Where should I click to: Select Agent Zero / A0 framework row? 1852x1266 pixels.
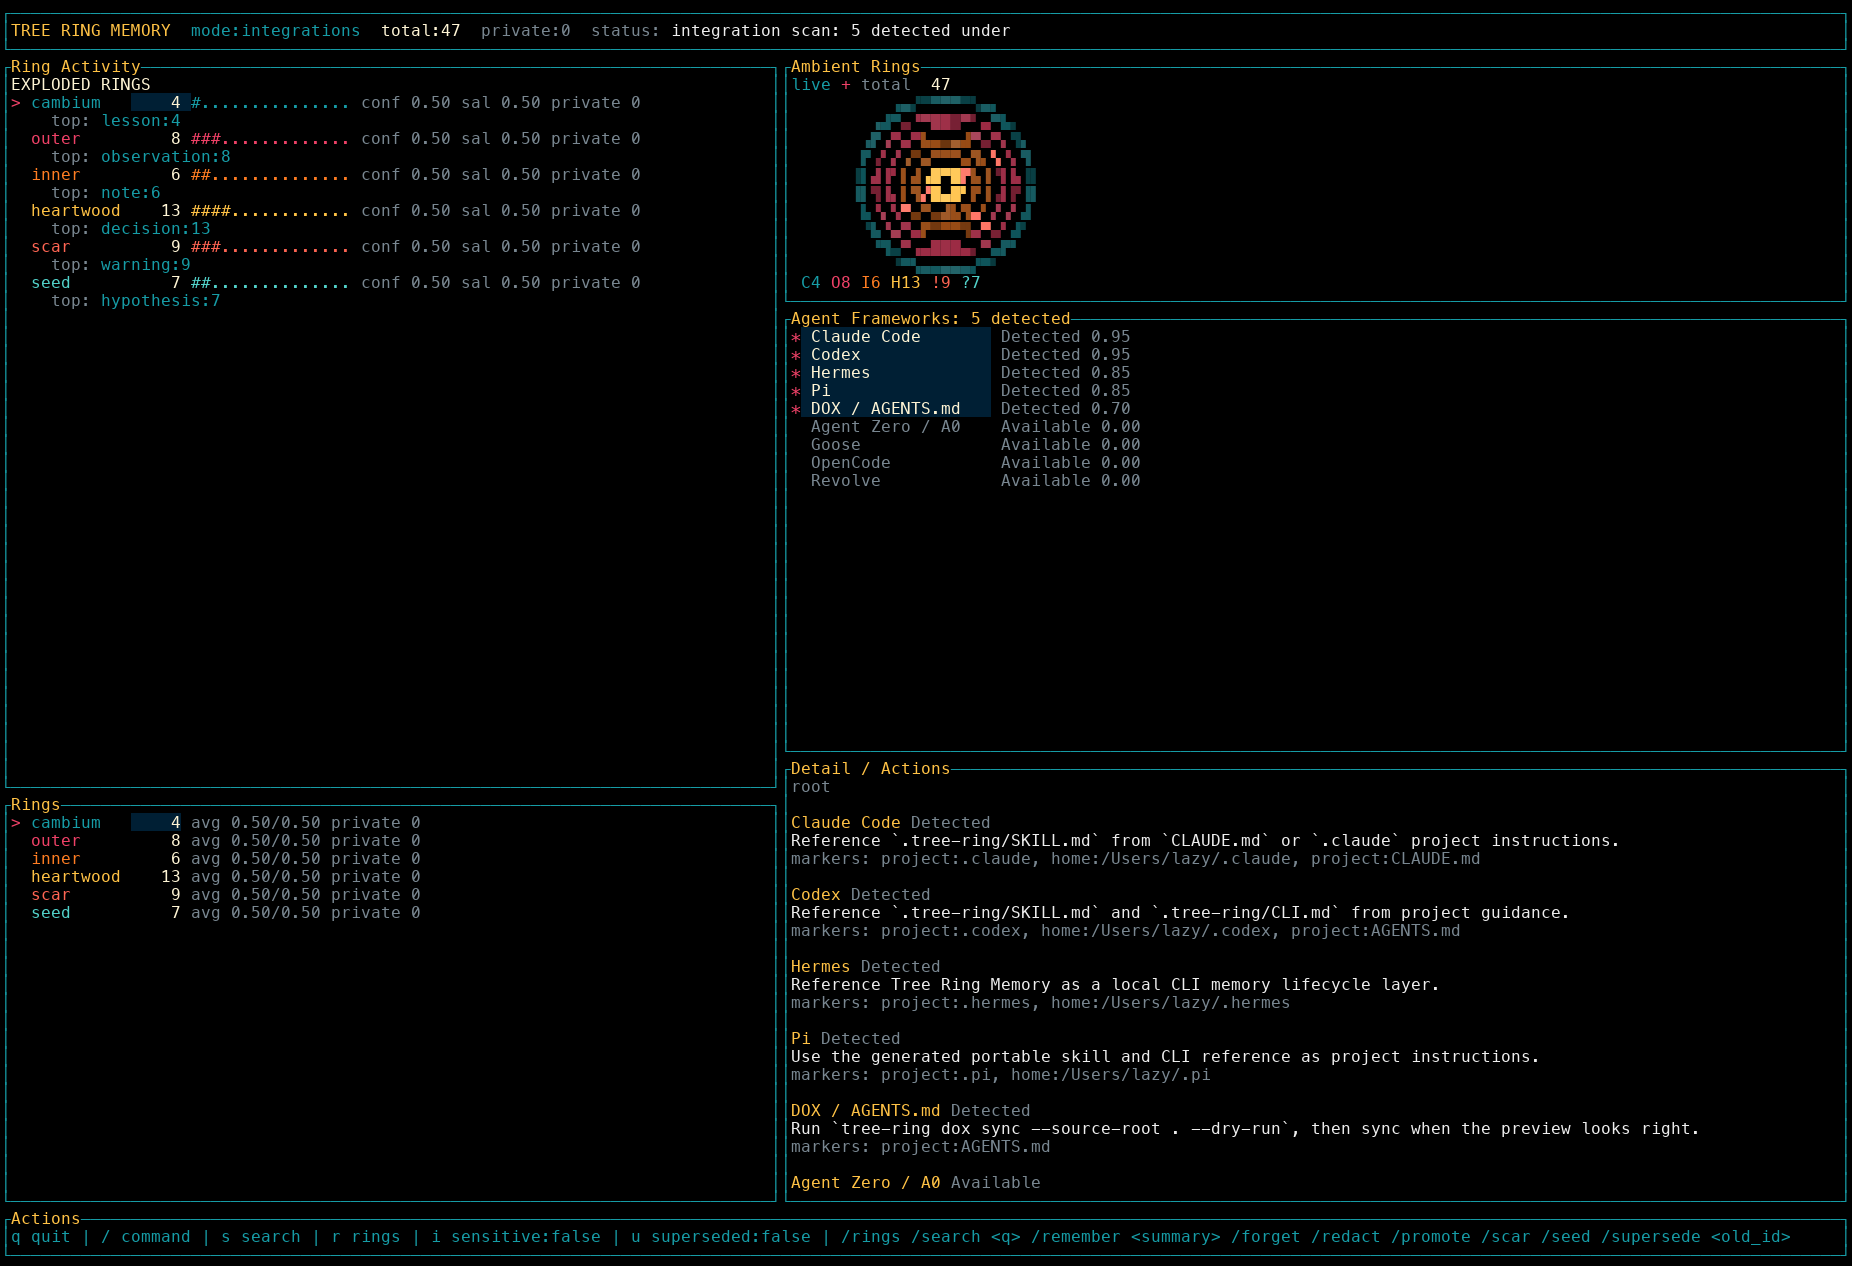(x=976, y=427)
